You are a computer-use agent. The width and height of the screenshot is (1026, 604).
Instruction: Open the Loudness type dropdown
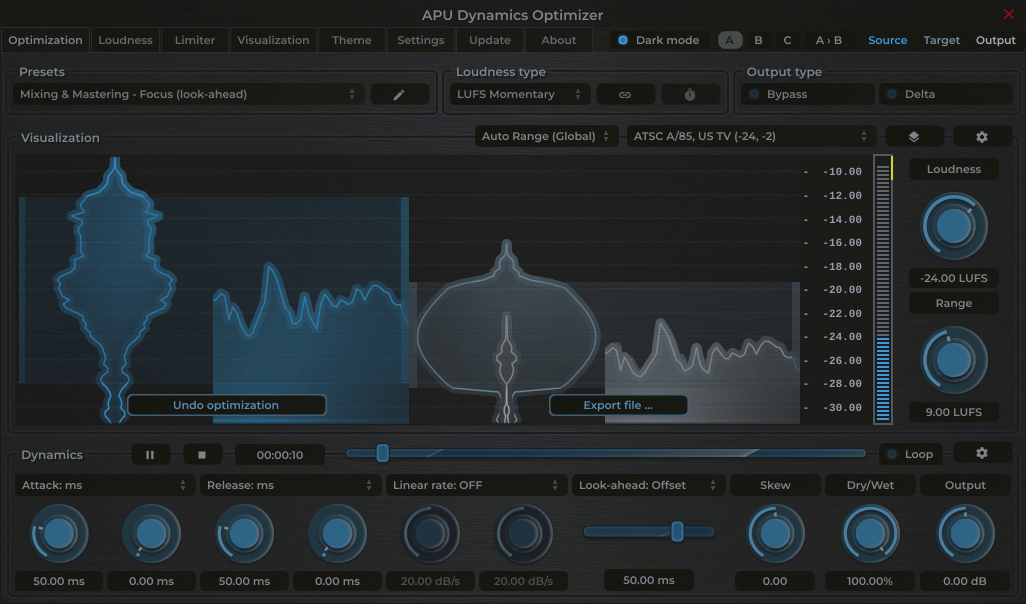tap(518, 93)
